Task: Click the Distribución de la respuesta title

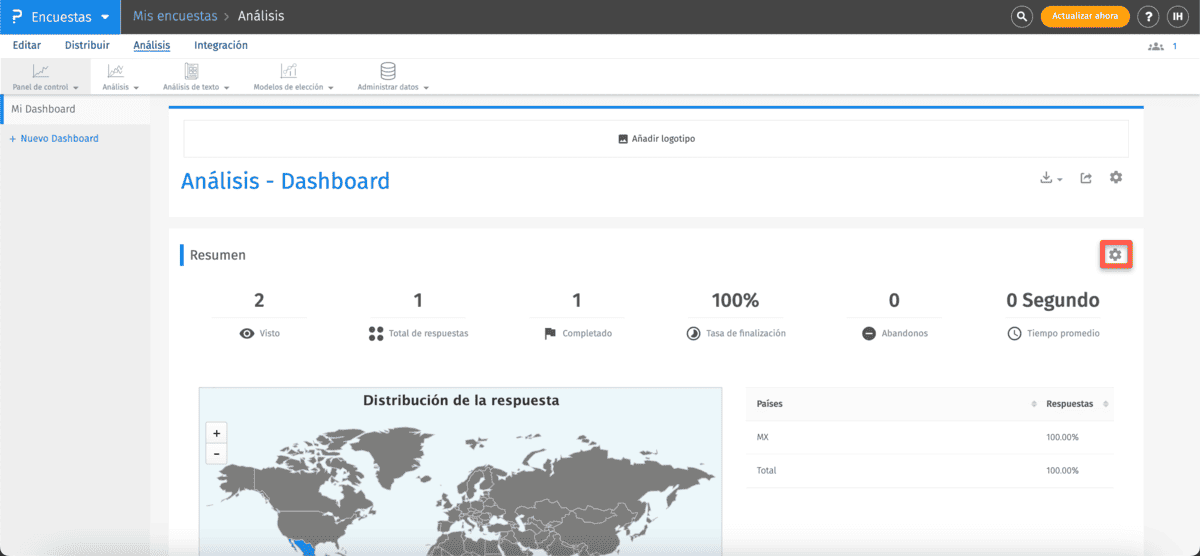Action: 461,400
